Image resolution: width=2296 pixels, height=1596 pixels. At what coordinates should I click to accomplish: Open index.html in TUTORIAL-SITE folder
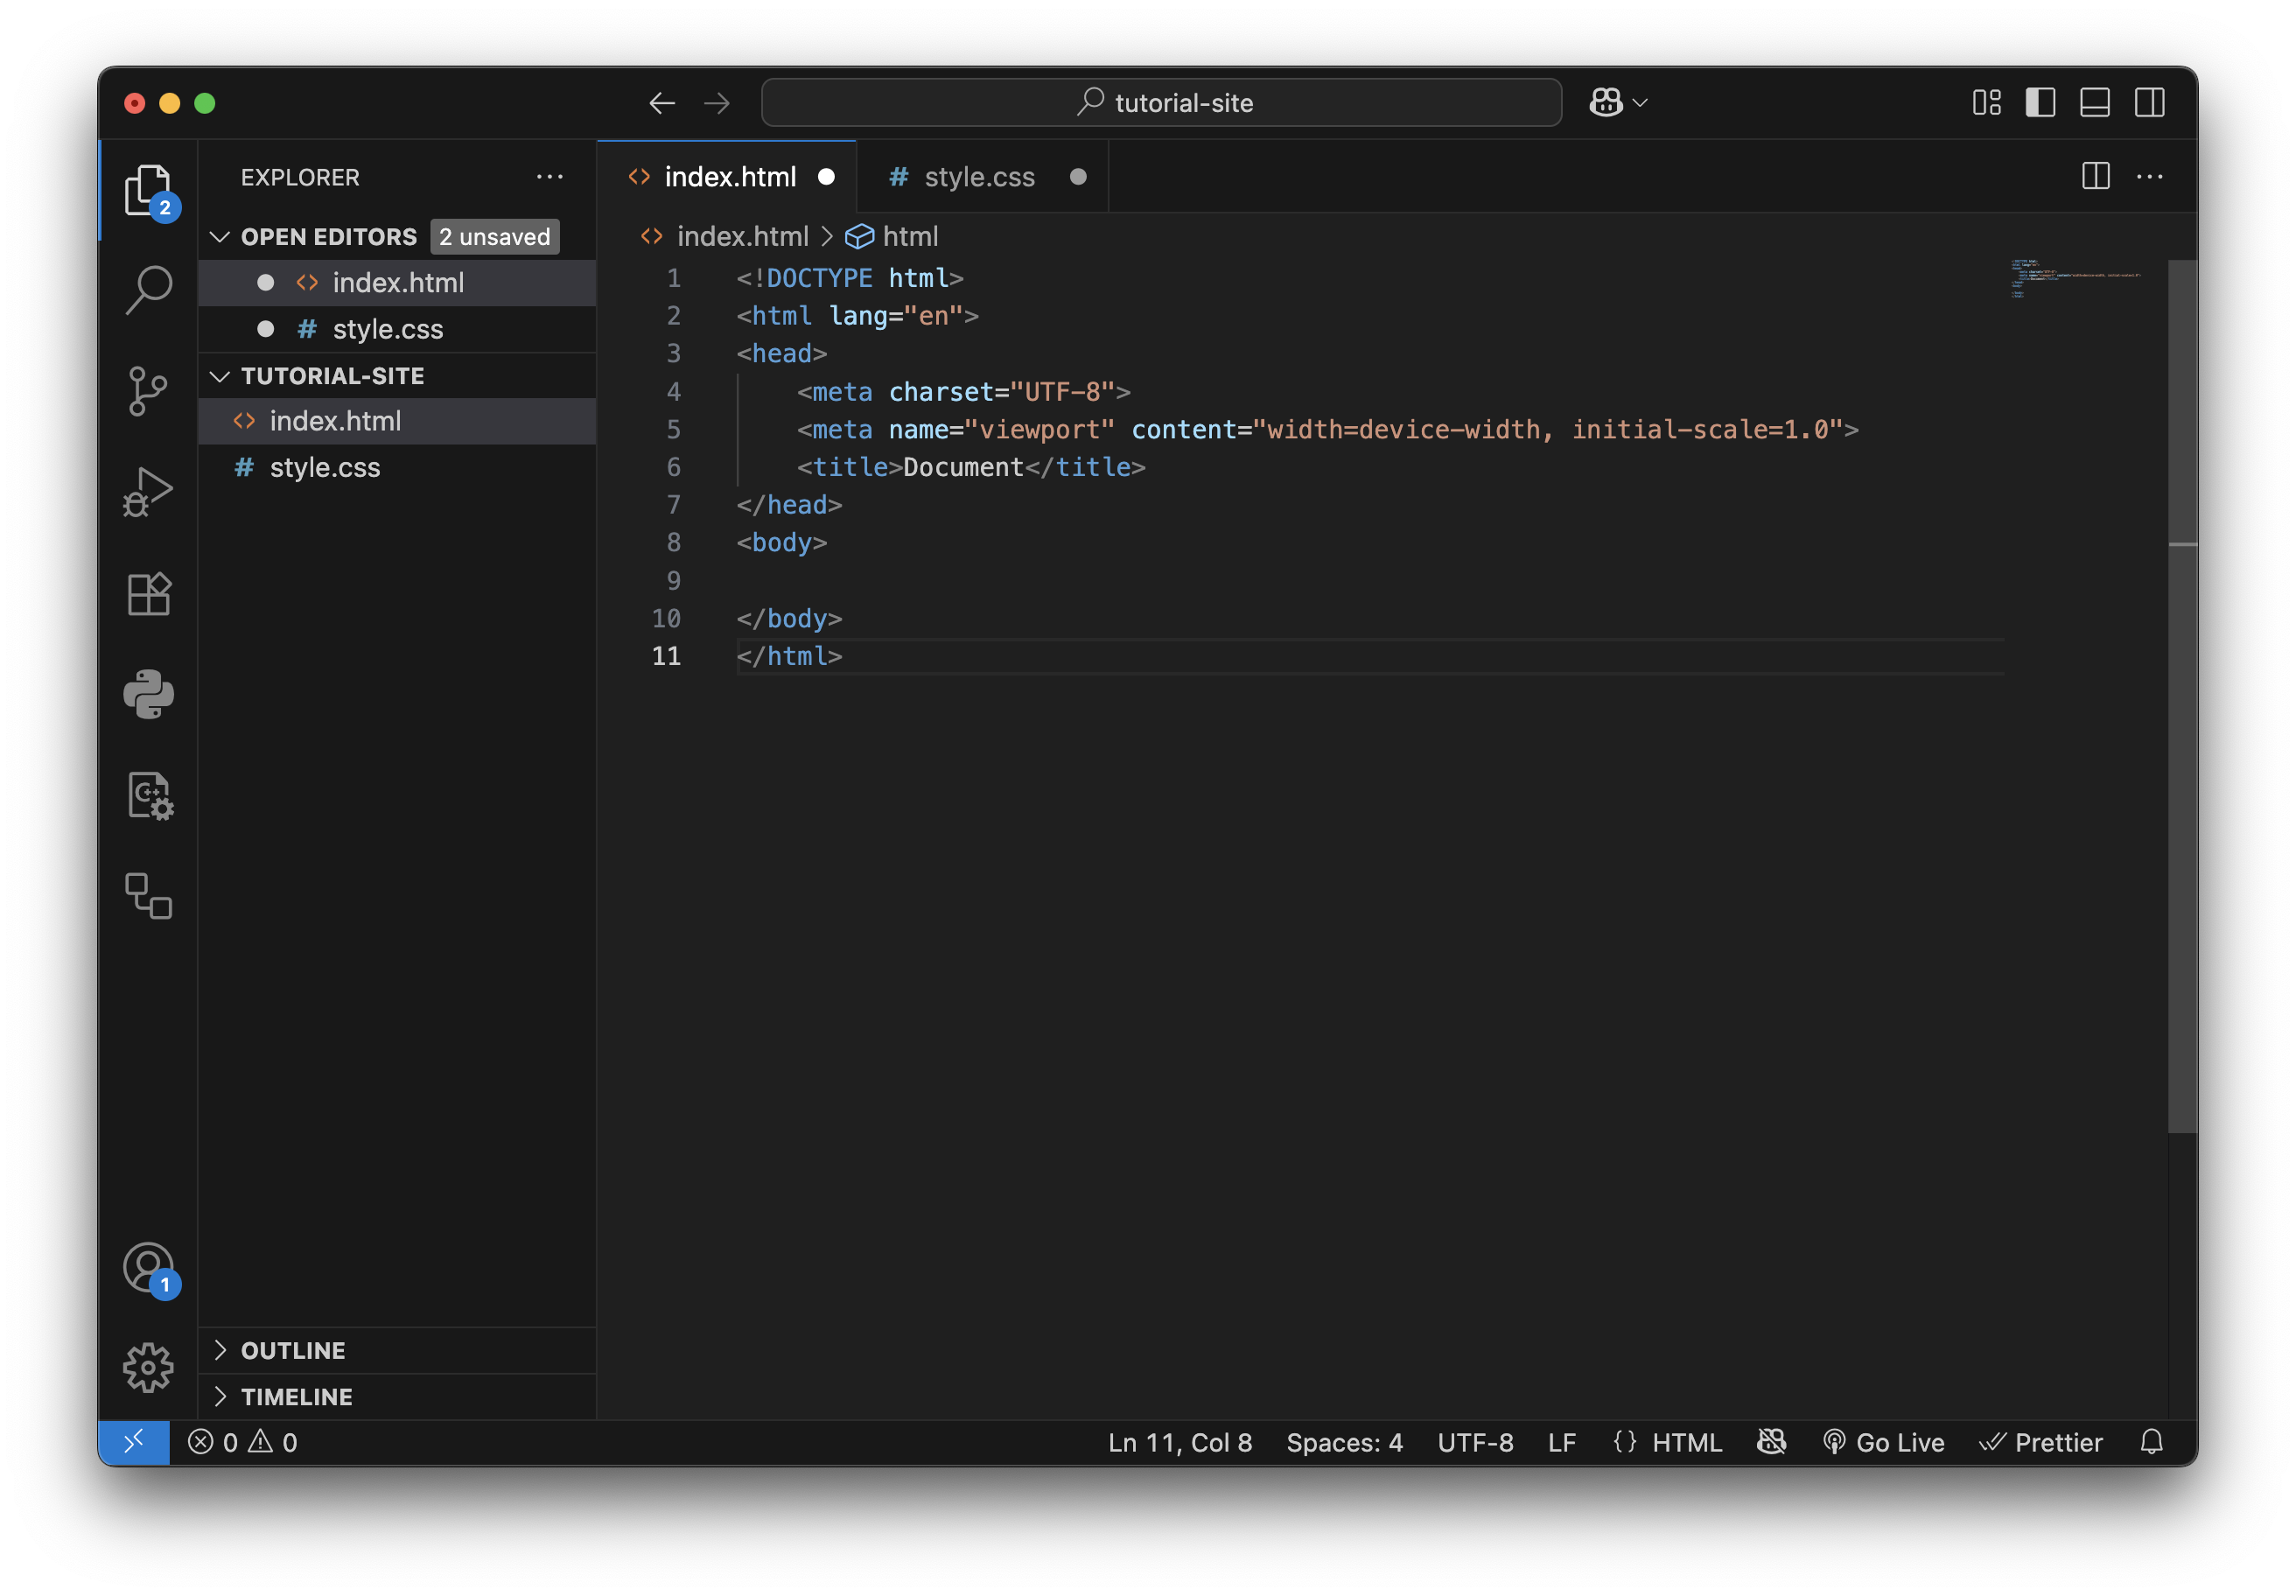click(x=396, y=421)
